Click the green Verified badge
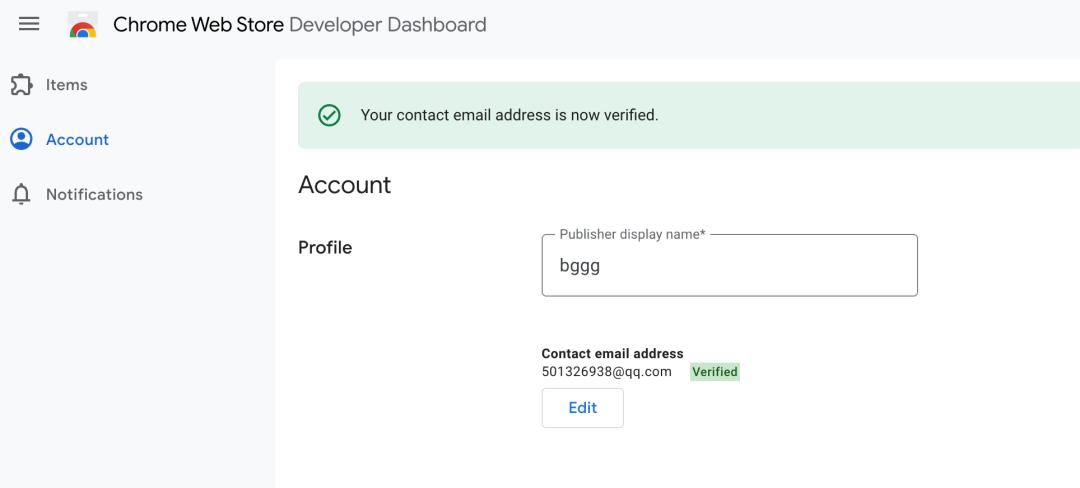 [715, 372]
